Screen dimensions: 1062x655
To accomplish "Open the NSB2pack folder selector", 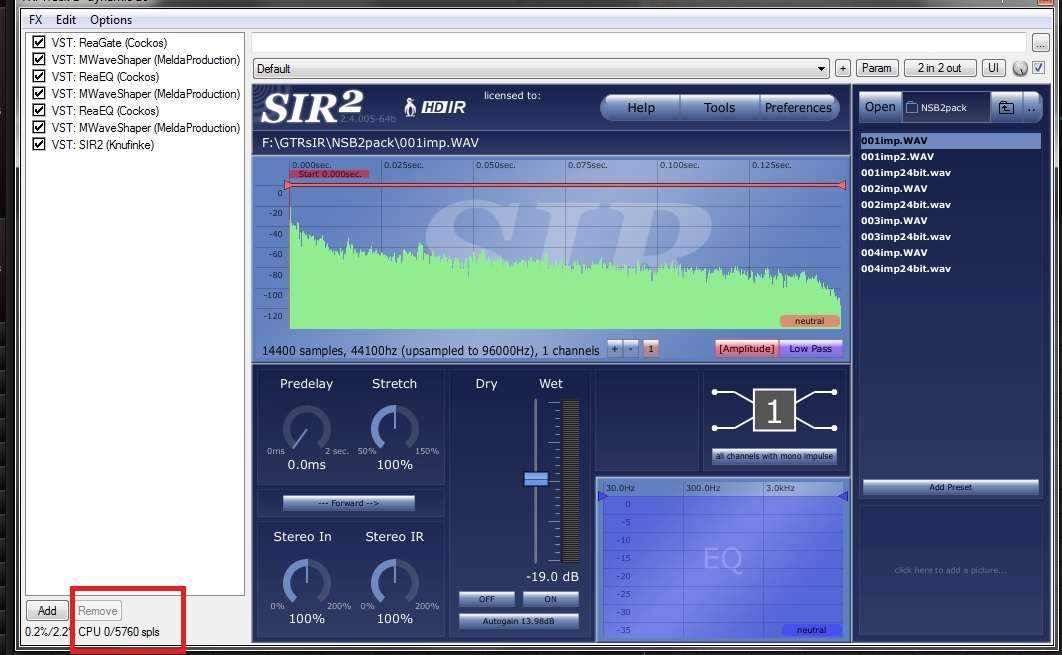I will point(946,107).
